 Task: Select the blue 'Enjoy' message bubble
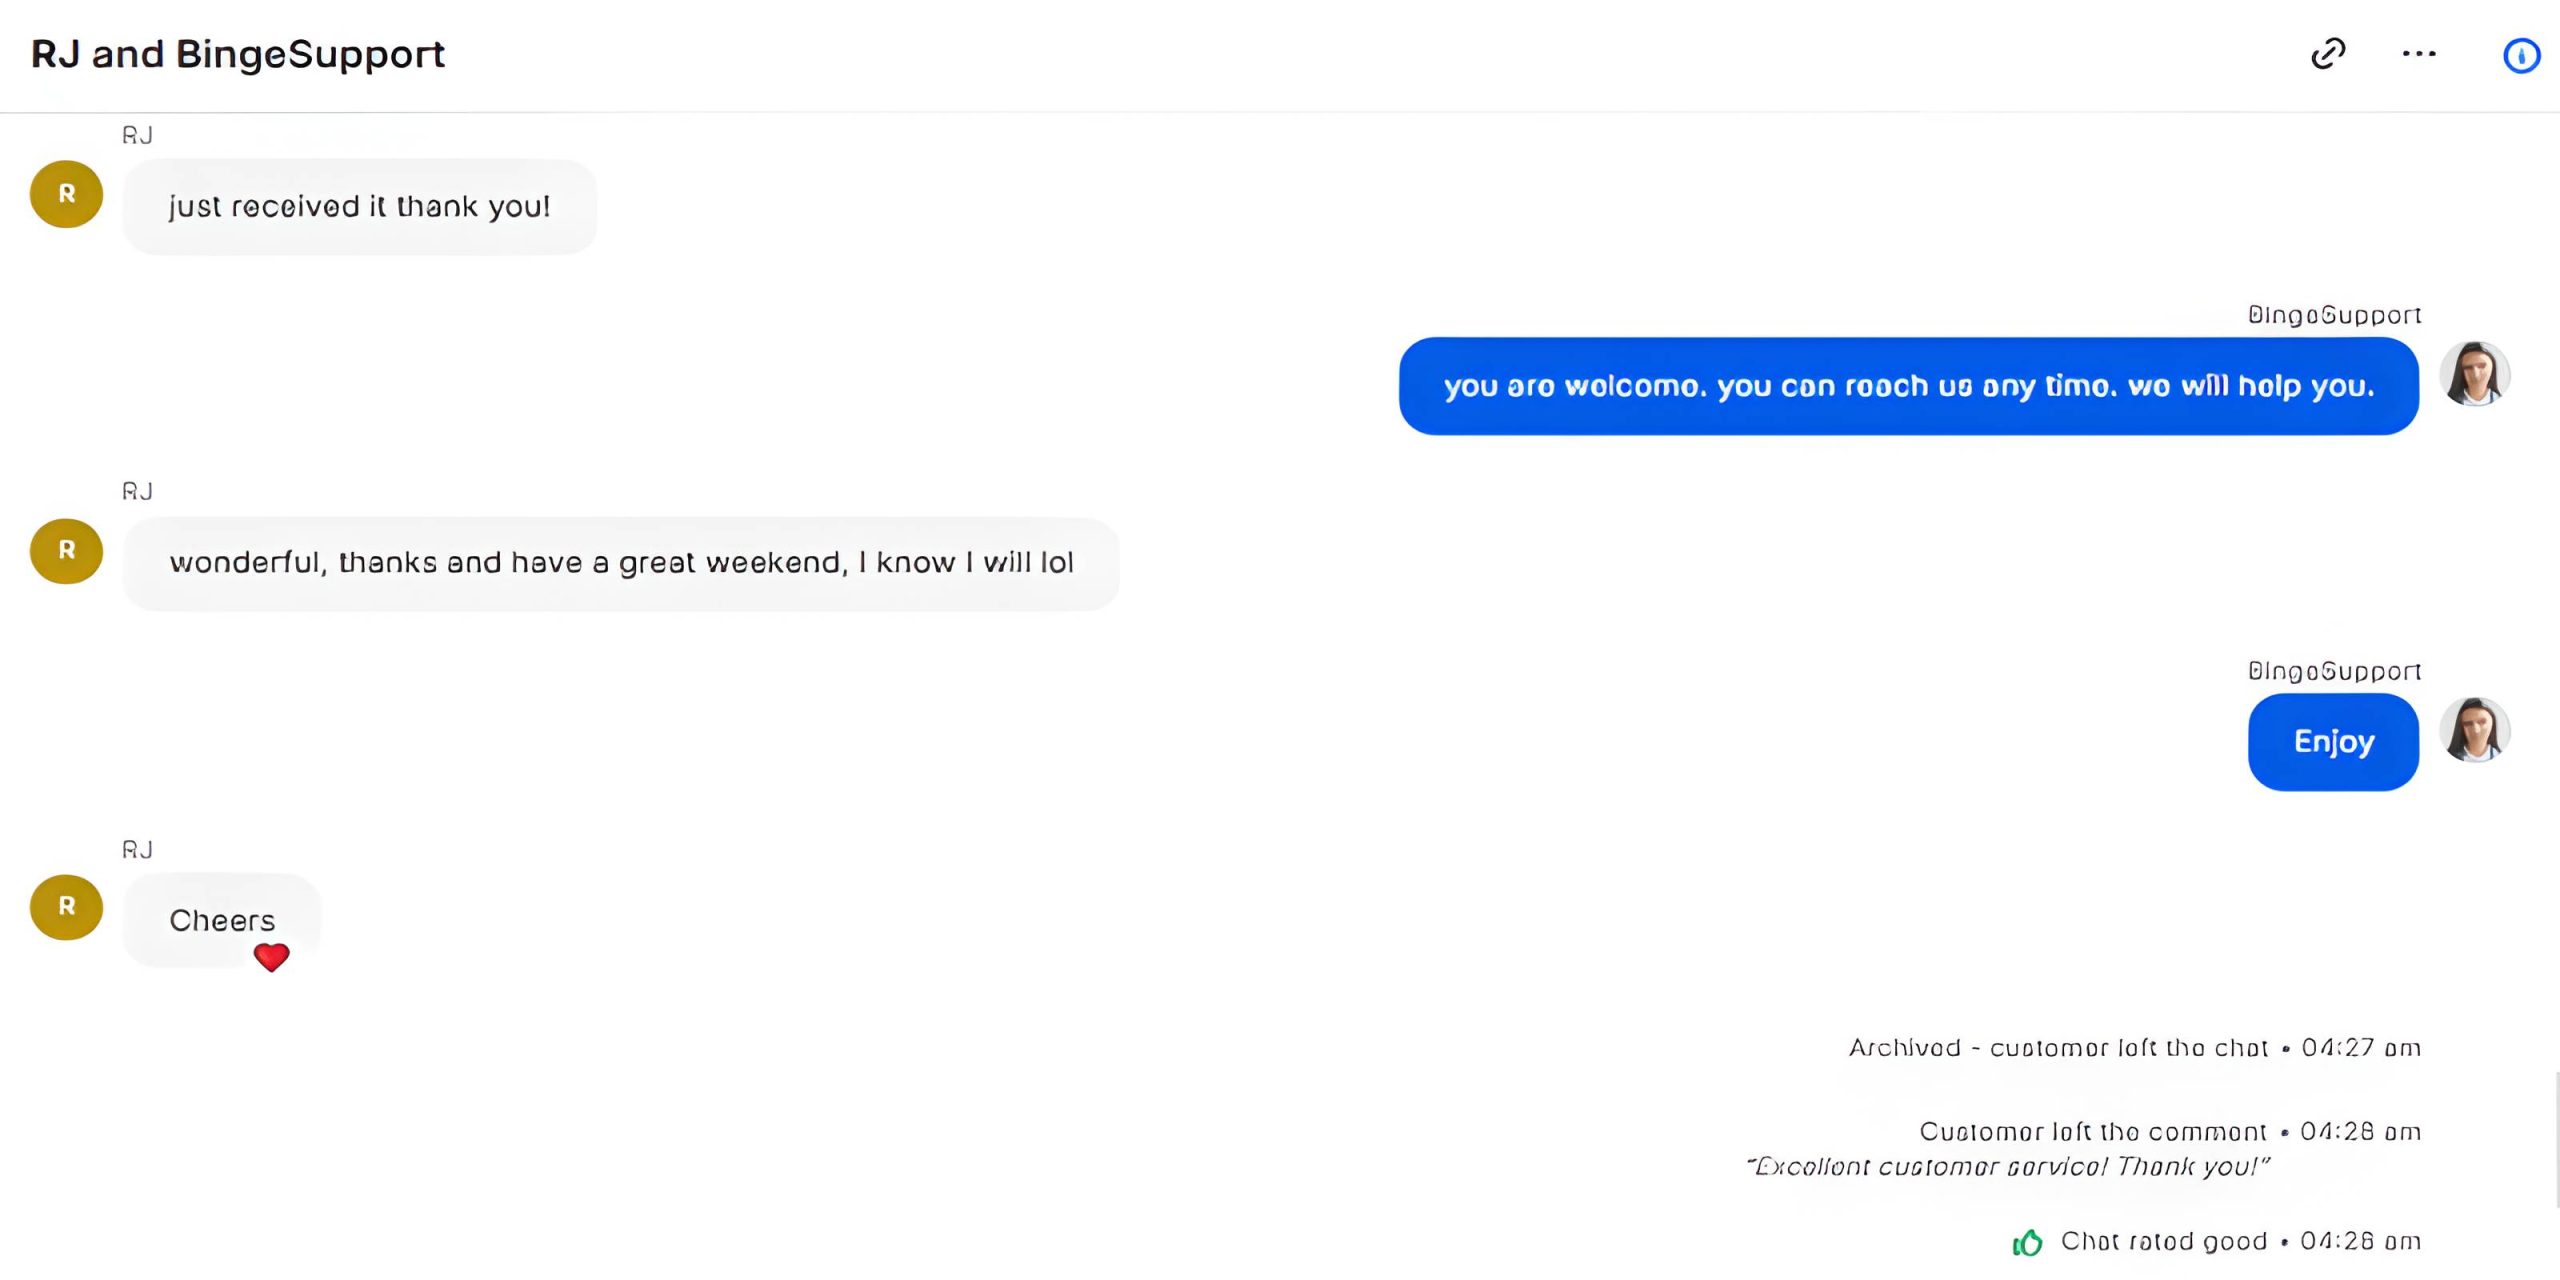pyautogui.click(x=2333, y=742)
